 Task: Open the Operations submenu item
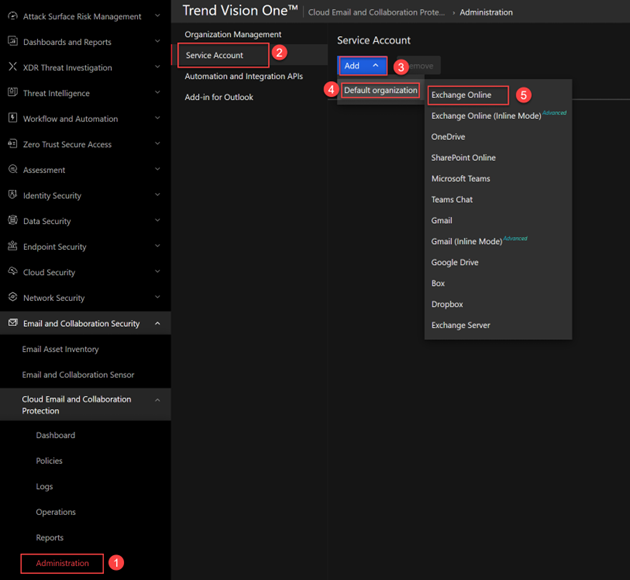click(55, 512)
